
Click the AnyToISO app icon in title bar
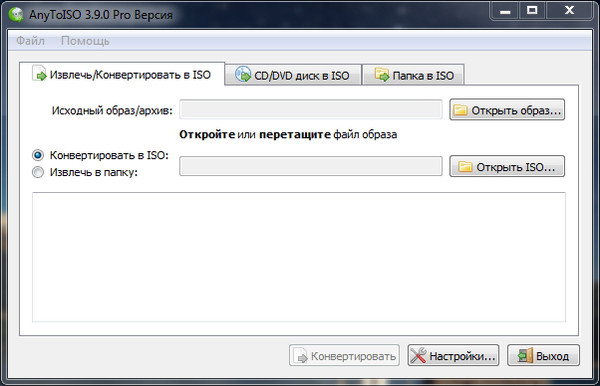[16, 15]
